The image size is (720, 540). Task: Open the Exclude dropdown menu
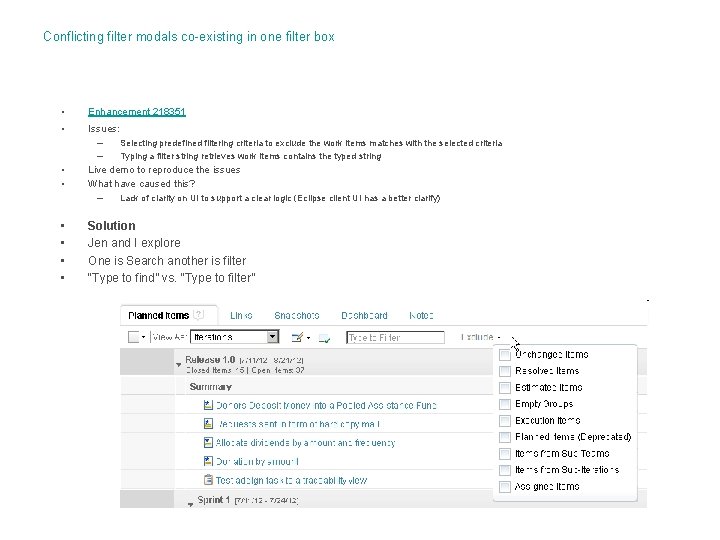[x=481, y=337]
